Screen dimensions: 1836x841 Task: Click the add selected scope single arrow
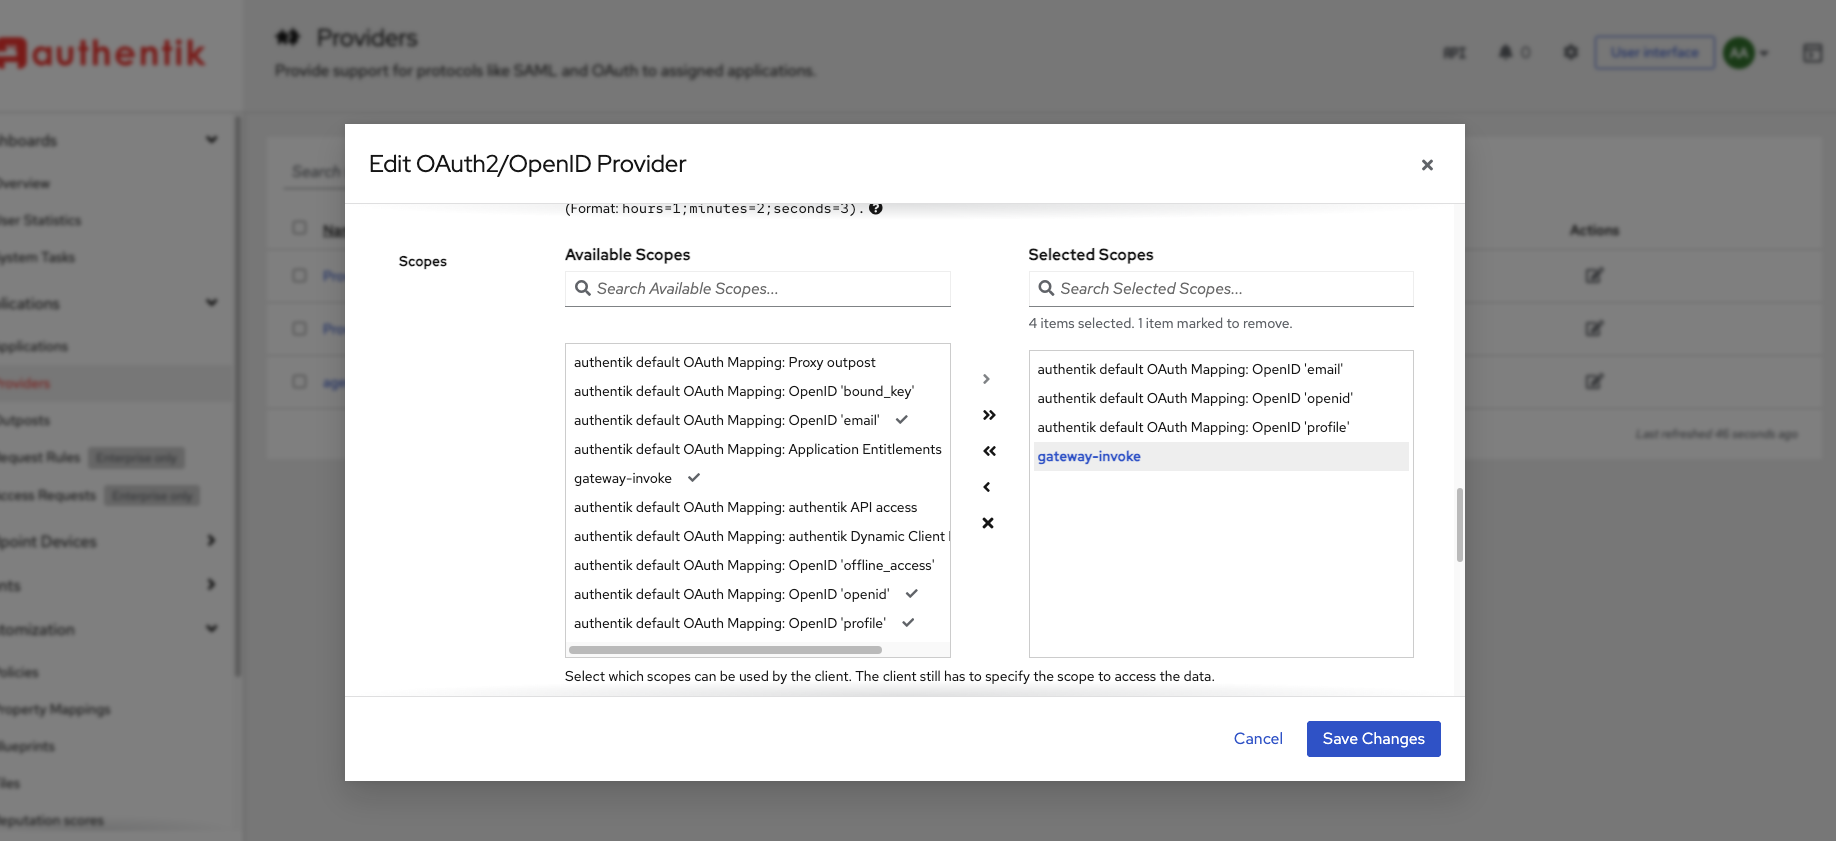click(987, 379)
